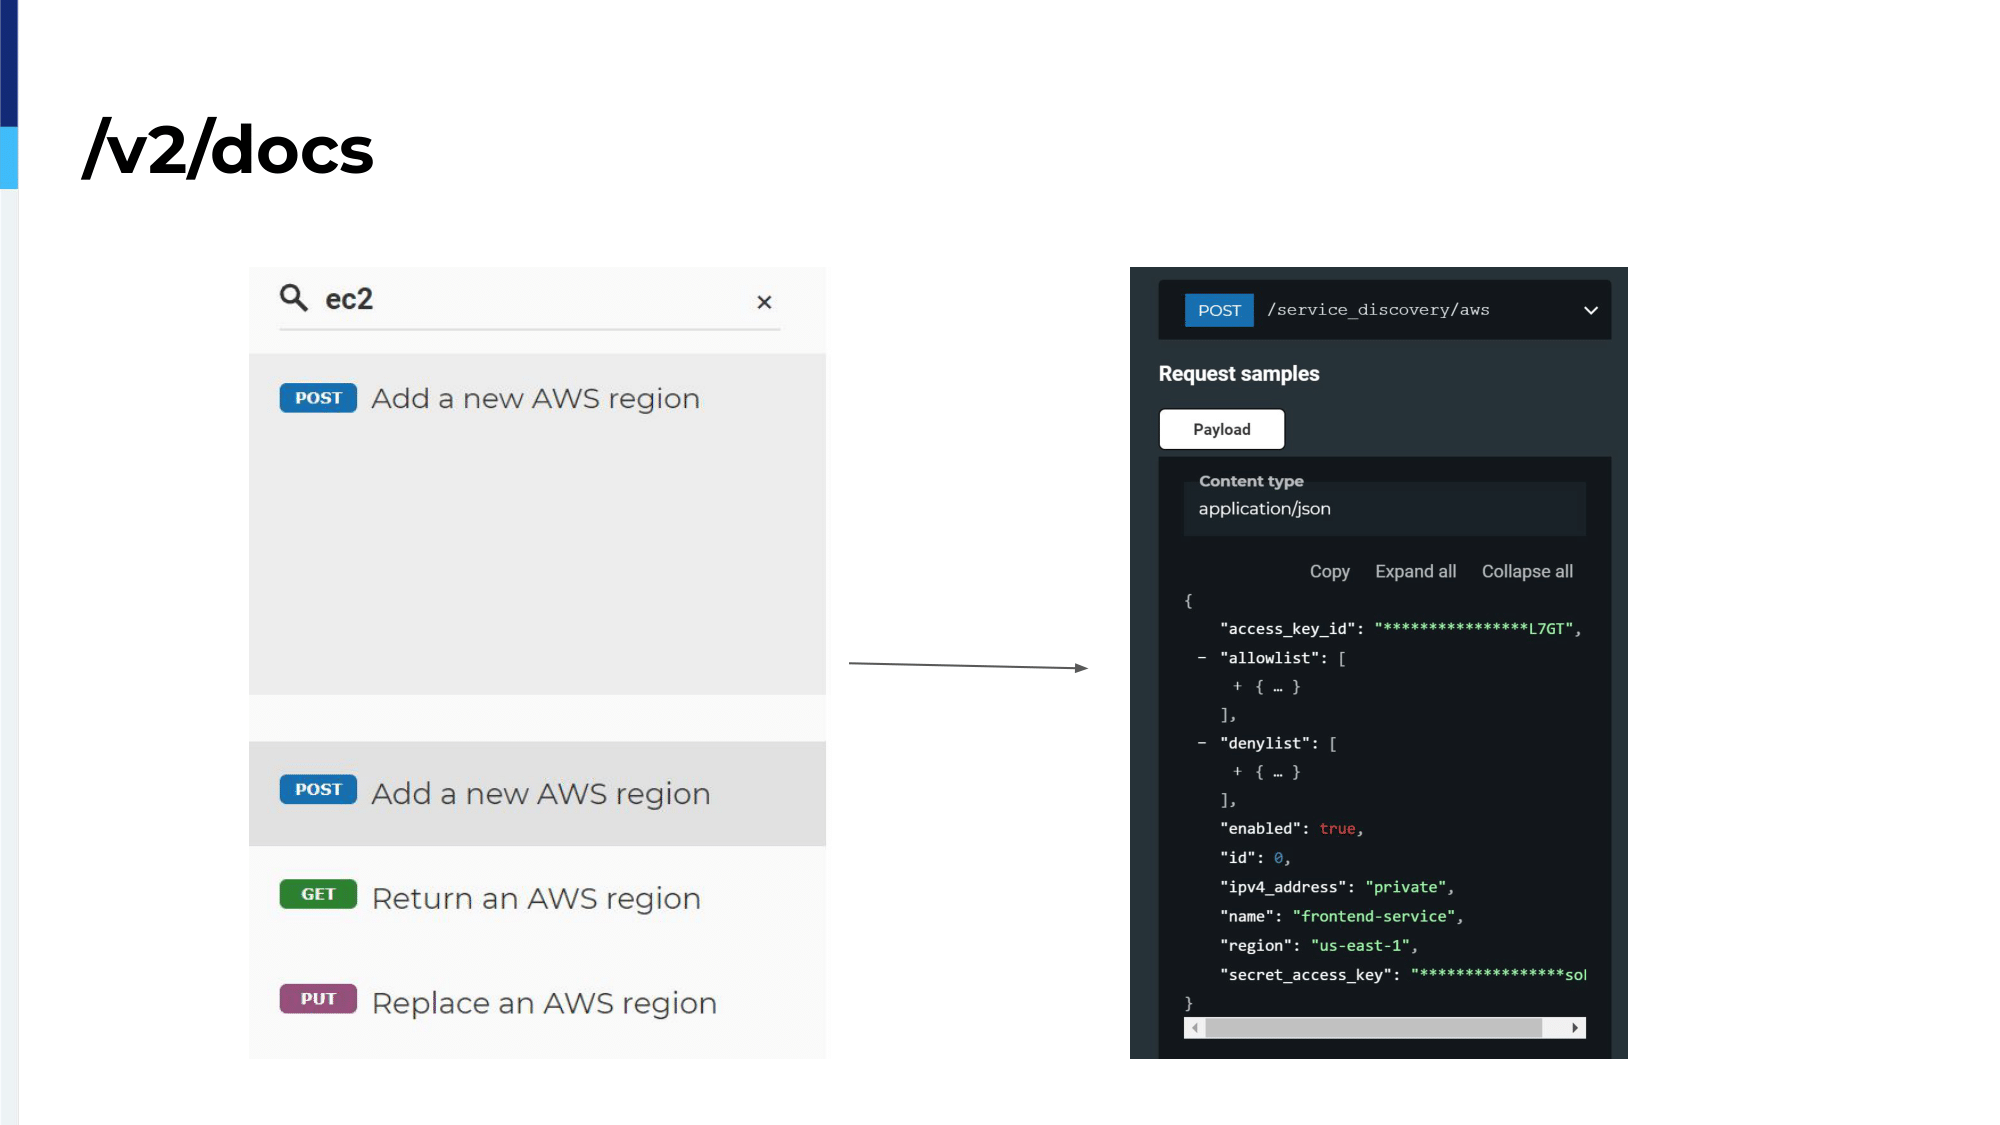
Task: Expand the object inside denylist
Action: [1237, 771]
